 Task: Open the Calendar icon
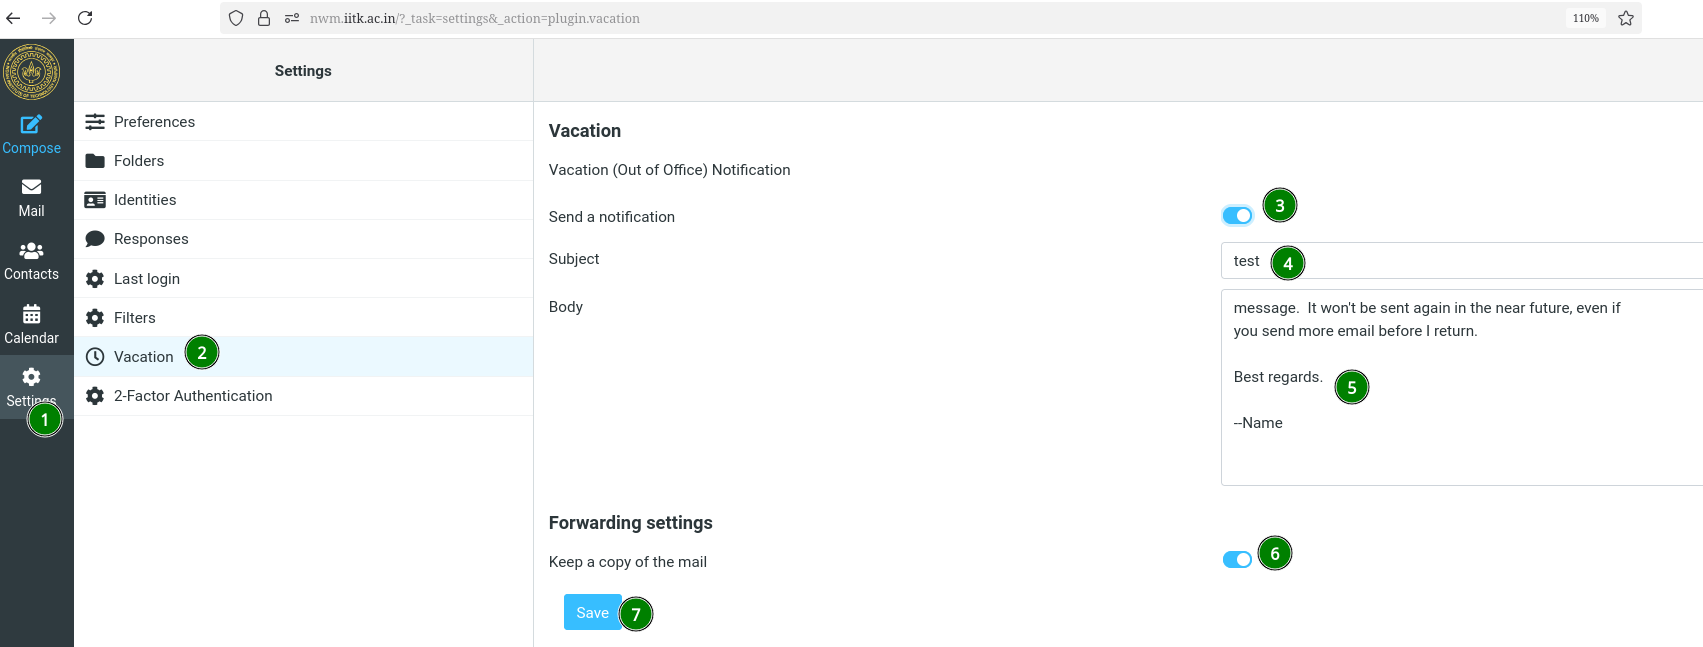(x=31, y=315)
